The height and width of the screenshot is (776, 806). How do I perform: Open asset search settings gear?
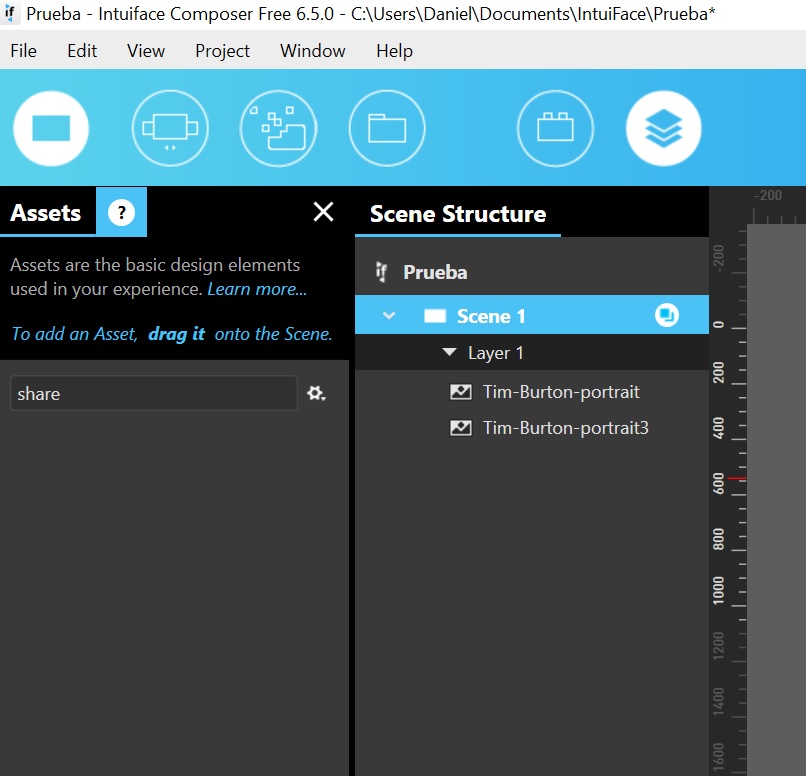[317, 394]
